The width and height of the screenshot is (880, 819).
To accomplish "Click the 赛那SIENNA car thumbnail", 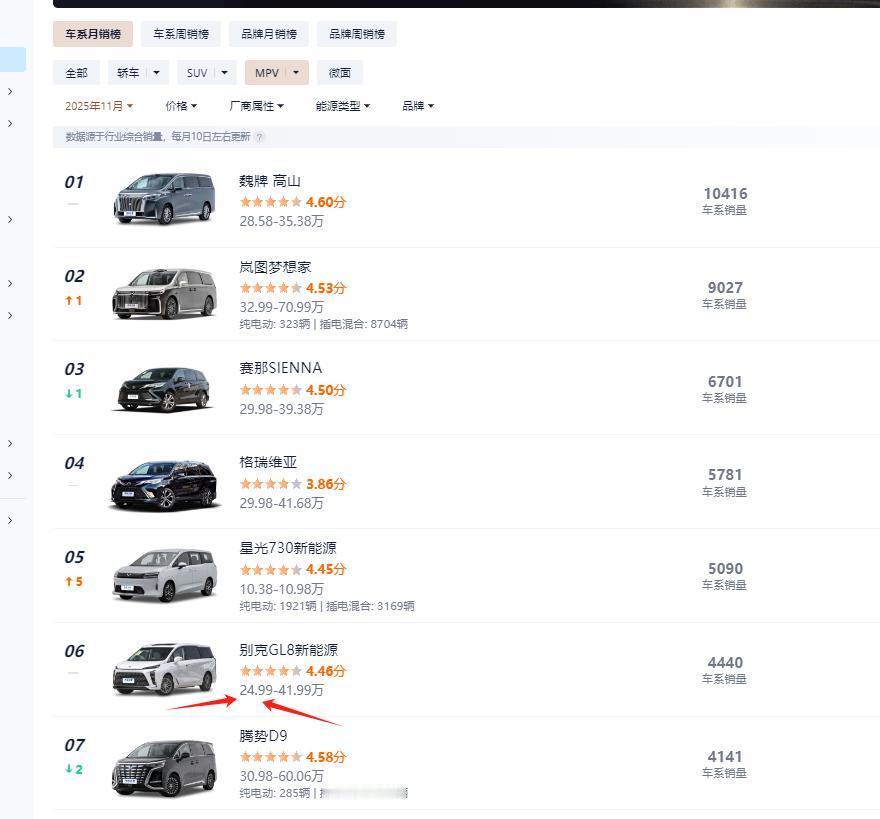I will click(x=164, y=388).
